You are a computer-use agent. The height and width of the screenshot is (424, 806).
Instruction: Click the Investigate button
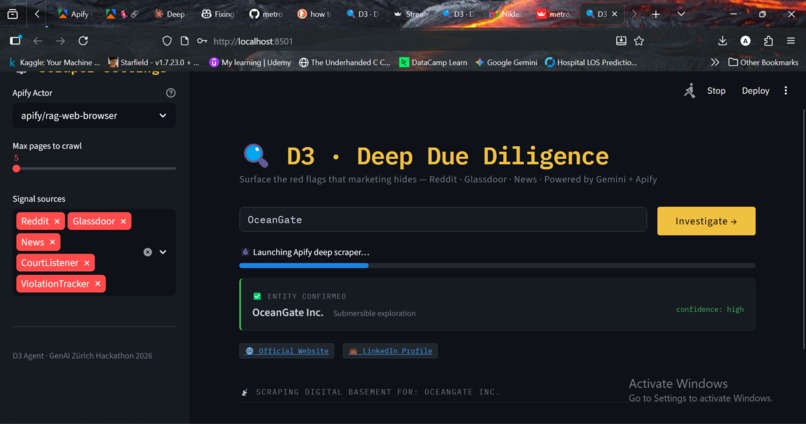click(706, 221)
